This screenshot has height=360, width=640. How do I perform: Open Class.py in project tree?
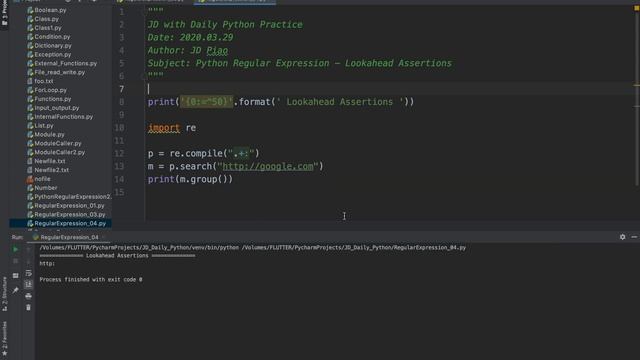click(x=47, y=19)
